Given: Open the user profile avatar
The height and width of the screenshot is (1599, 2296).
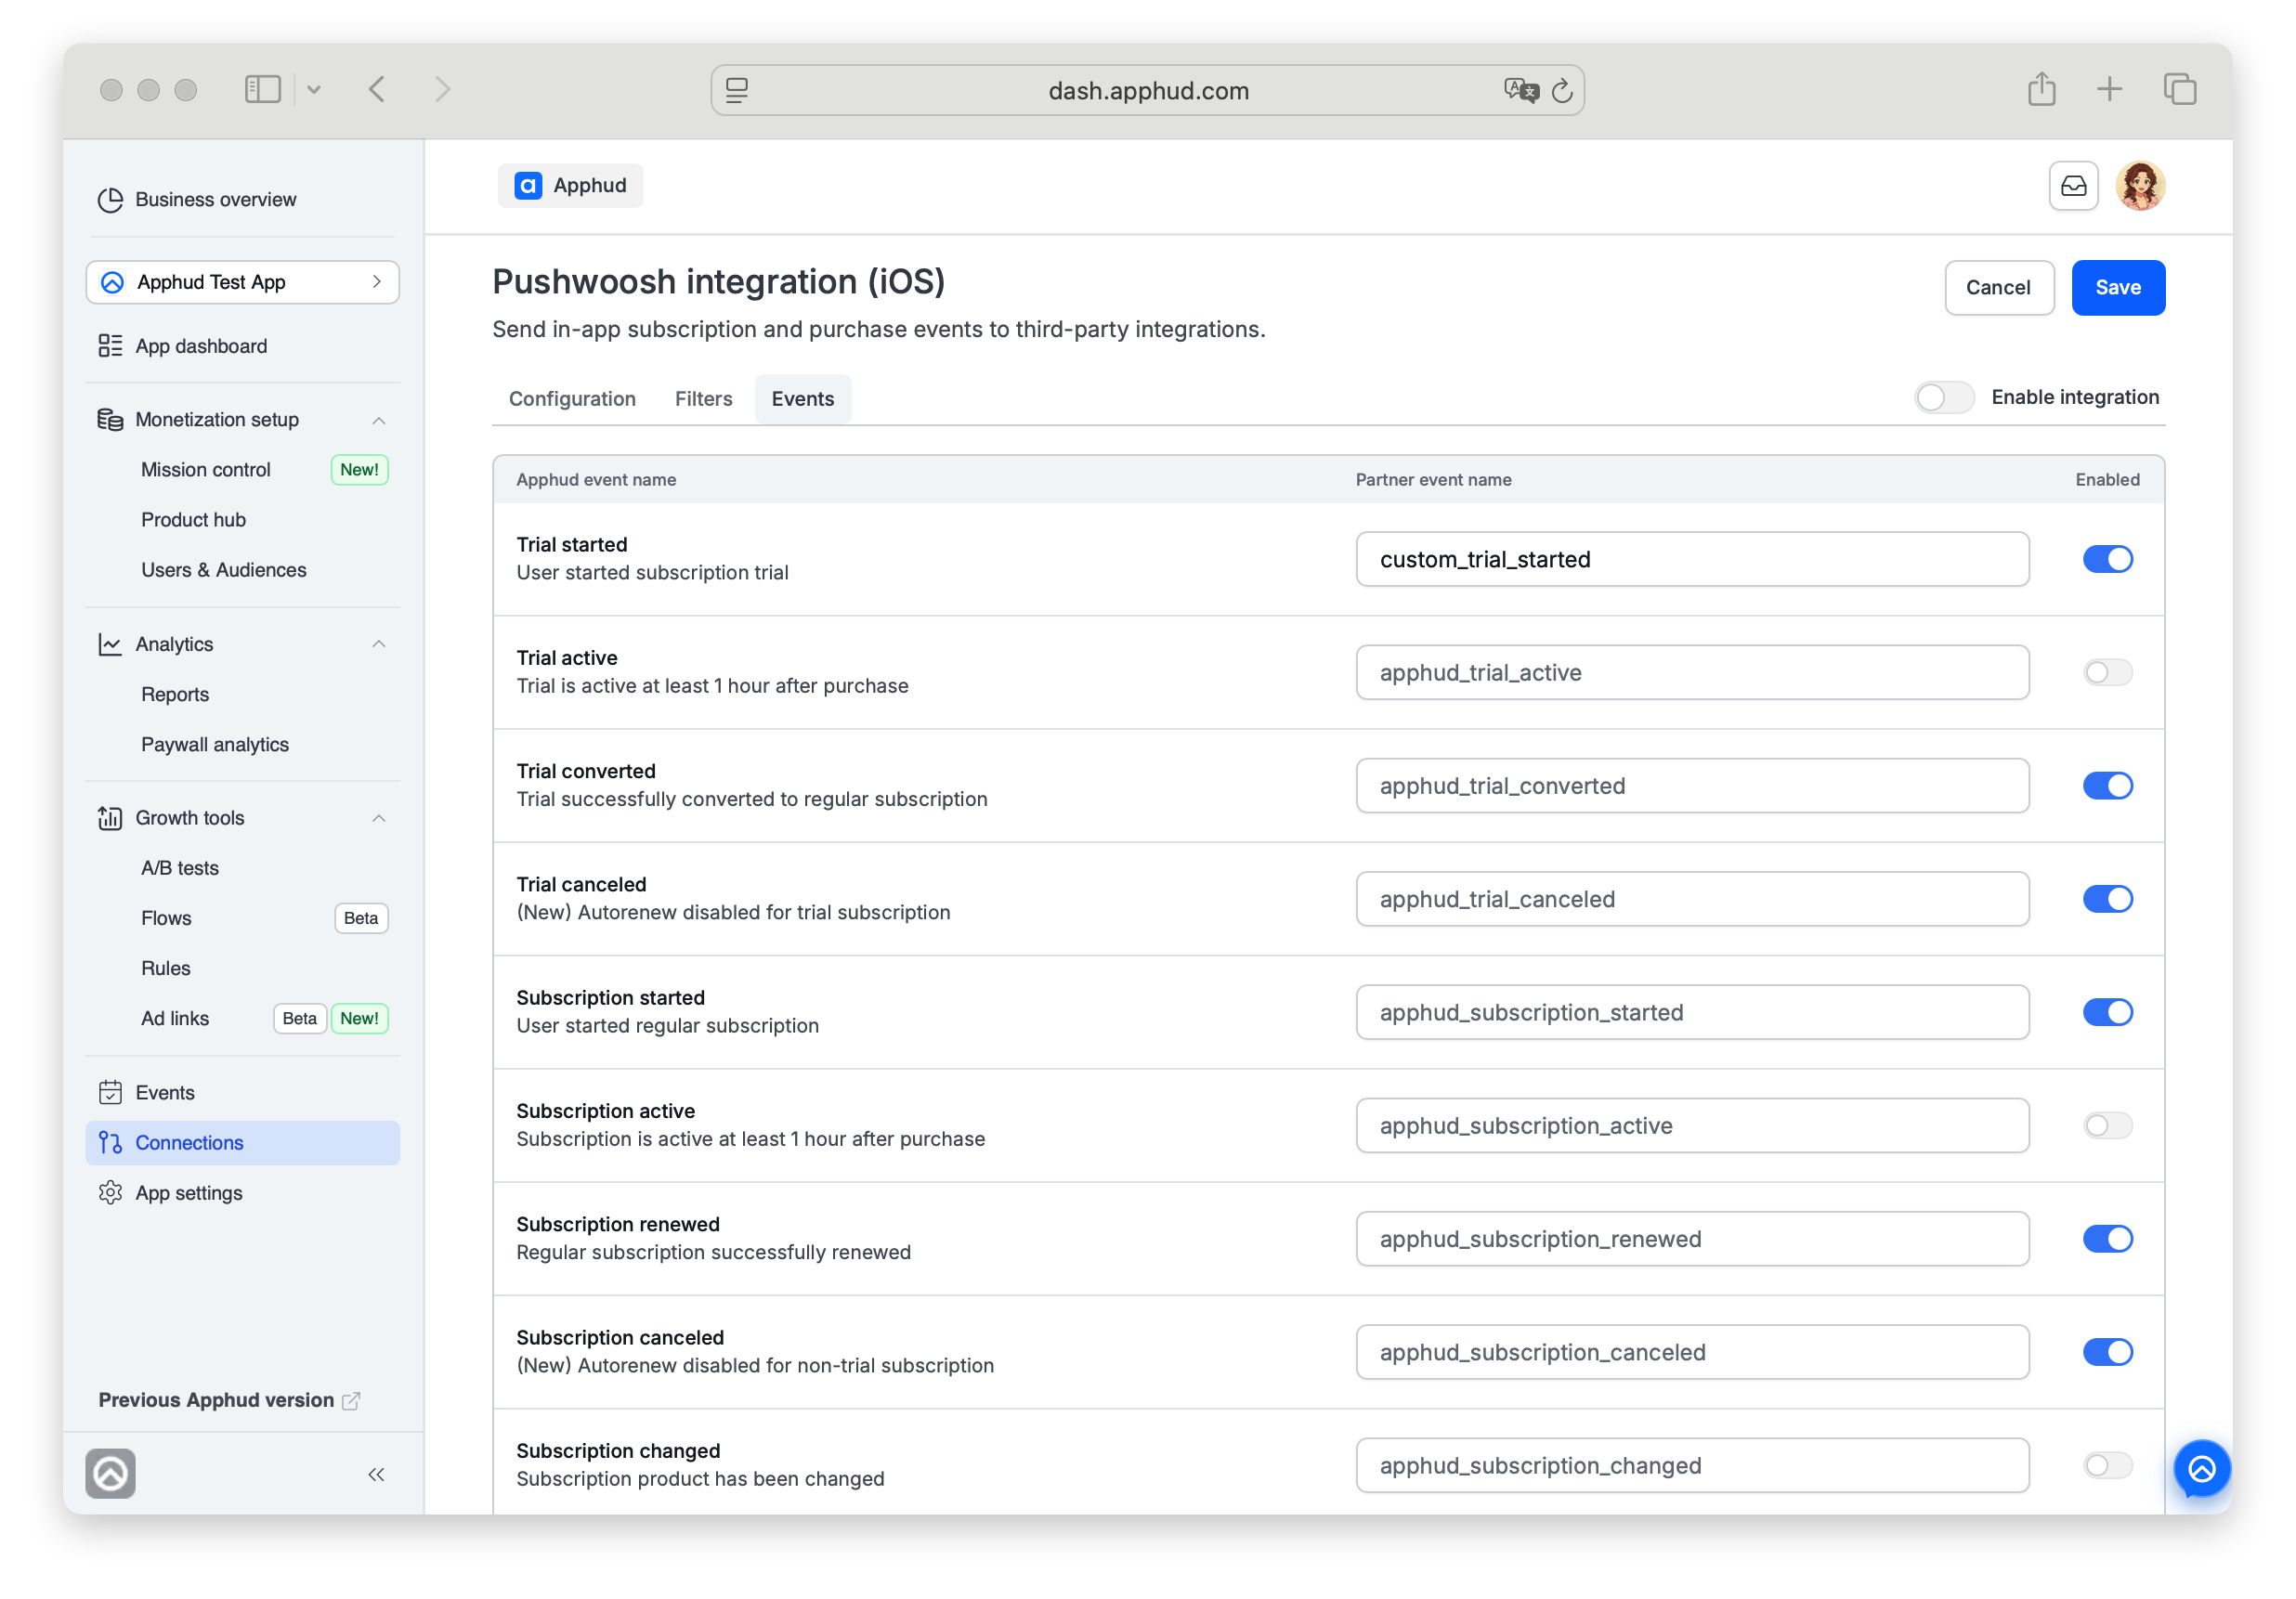Looking at the screenshot, I should (x=2140, y=186).
